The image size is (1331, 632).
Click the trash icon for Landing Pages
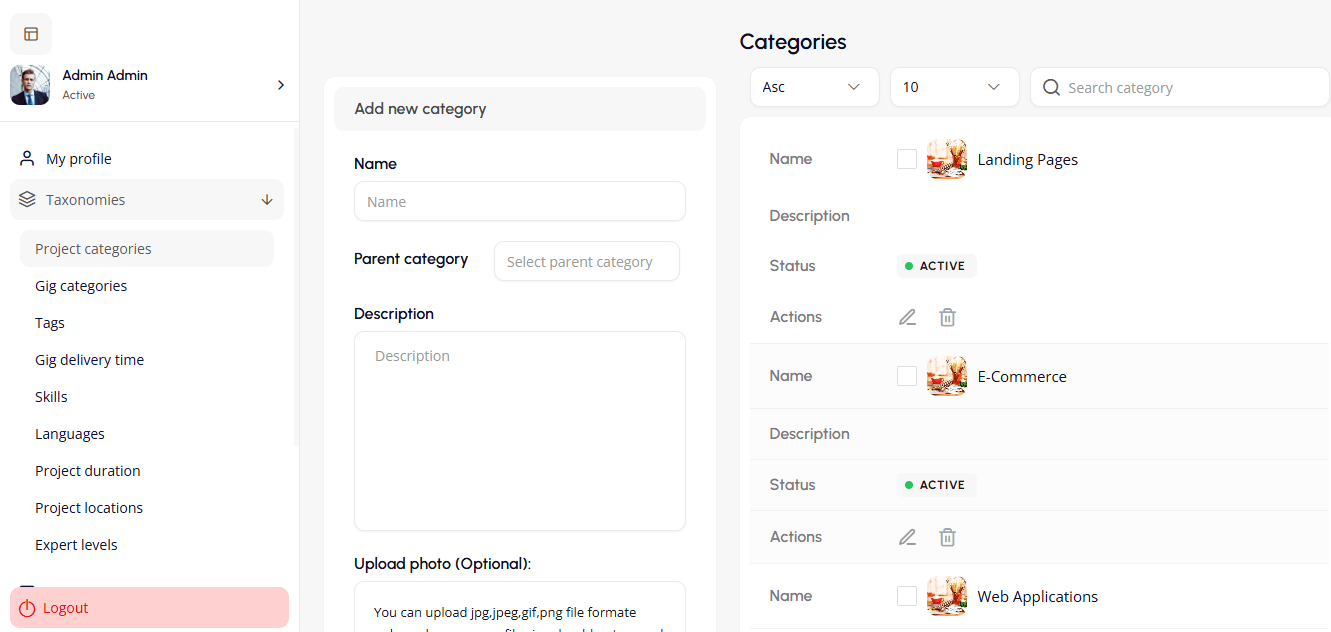(947, 317)
